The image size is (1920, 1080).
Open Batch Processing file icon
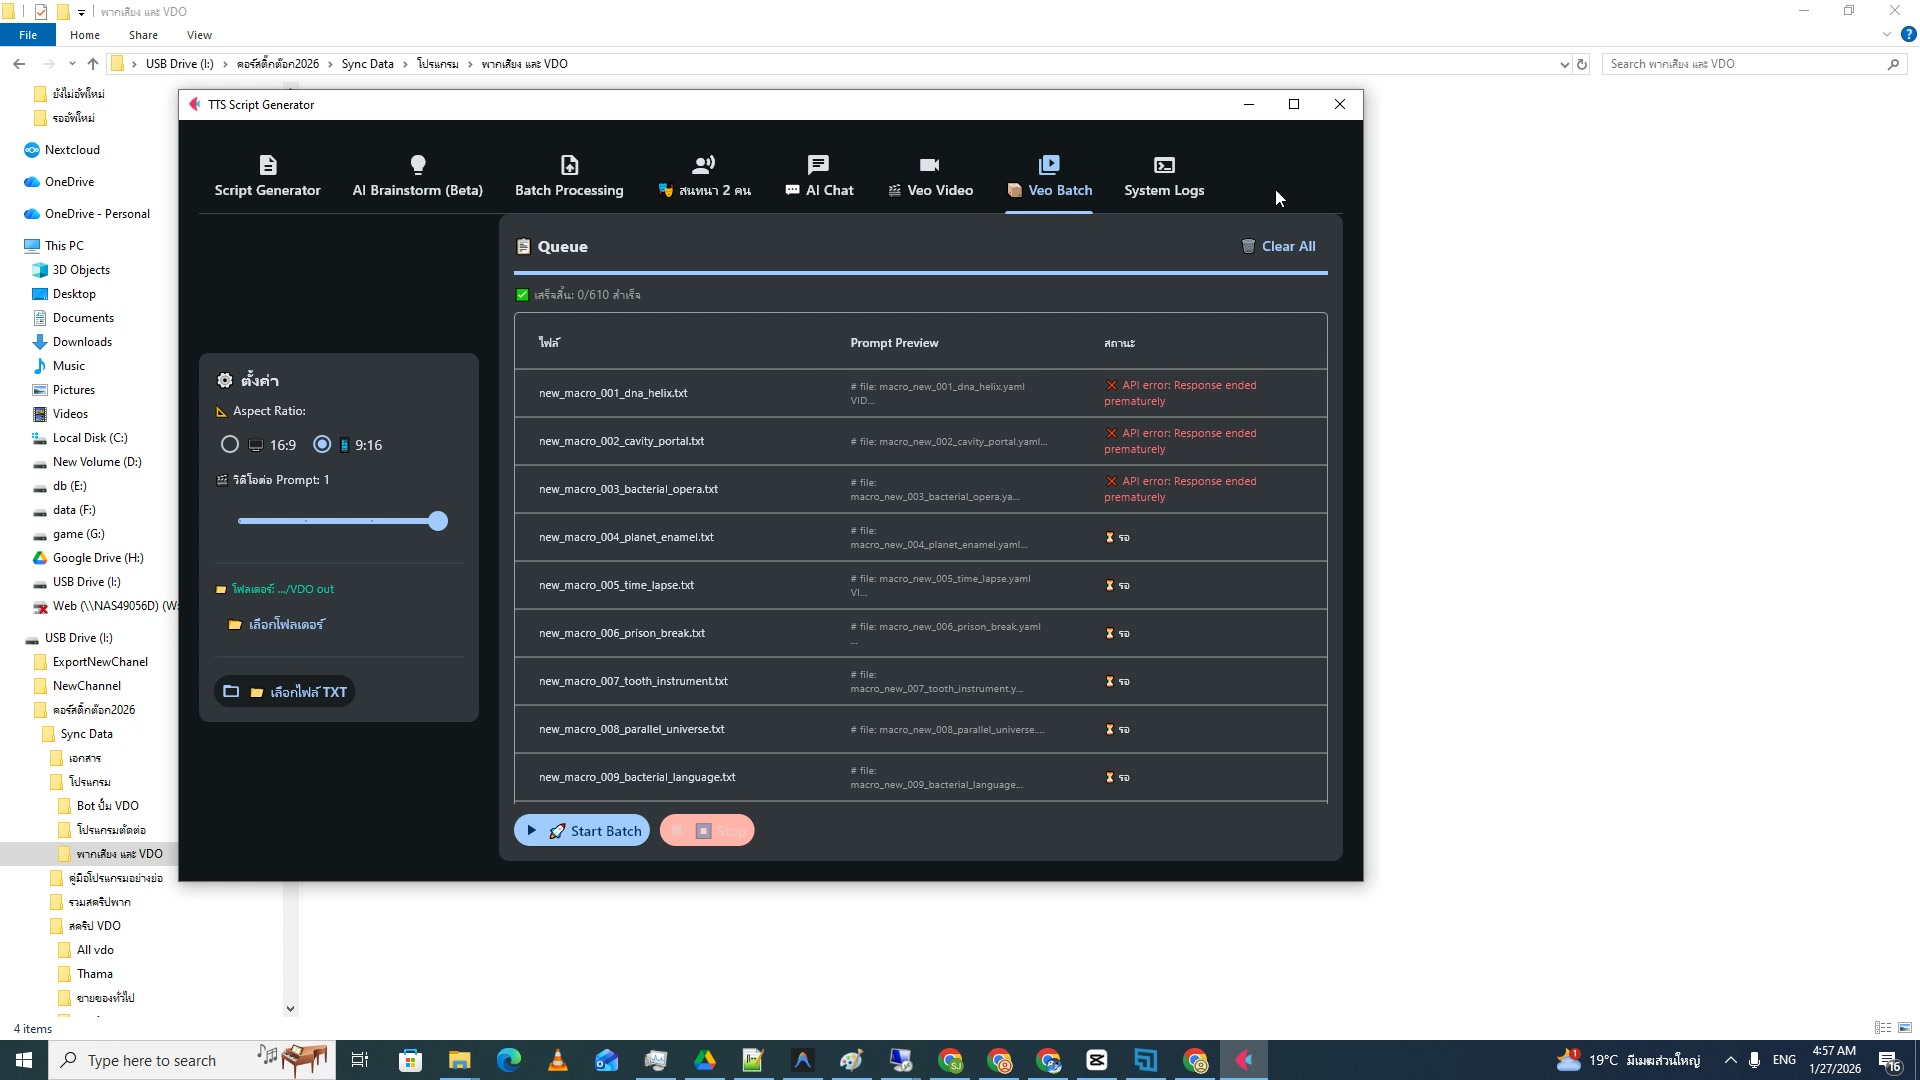coord(569,164)
